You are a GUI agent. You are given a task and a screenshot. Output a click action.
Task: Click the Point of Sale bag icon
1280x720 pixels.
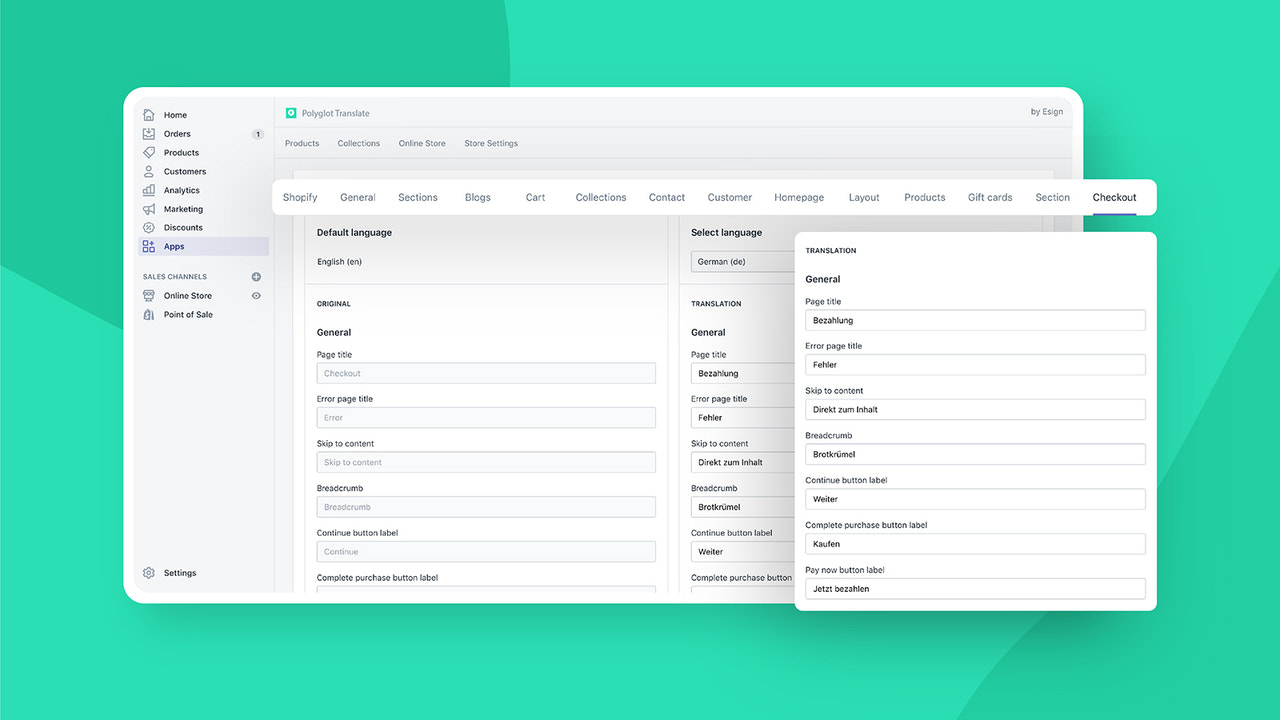pyautogui.click(x=149, y=315)
